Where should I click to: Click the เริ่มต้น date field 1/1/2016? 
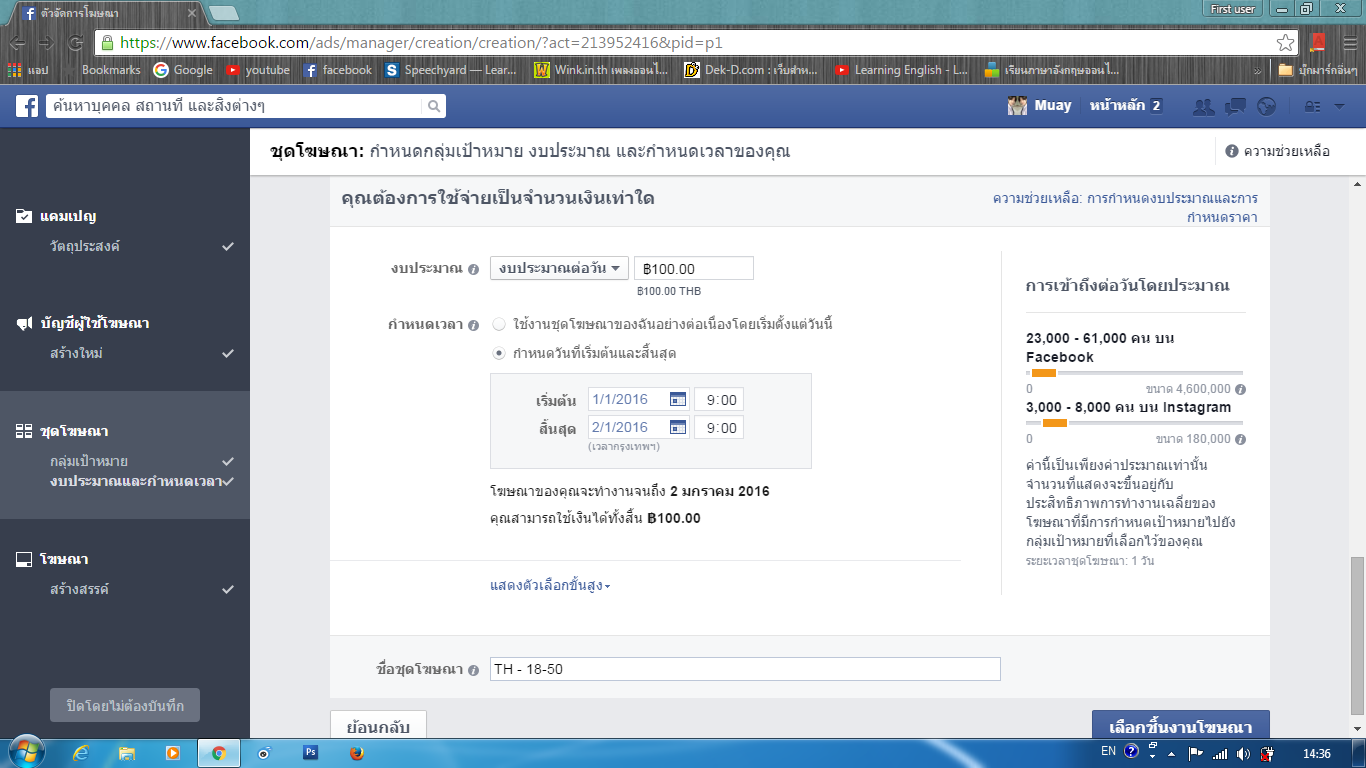click(x=639, y=399)
